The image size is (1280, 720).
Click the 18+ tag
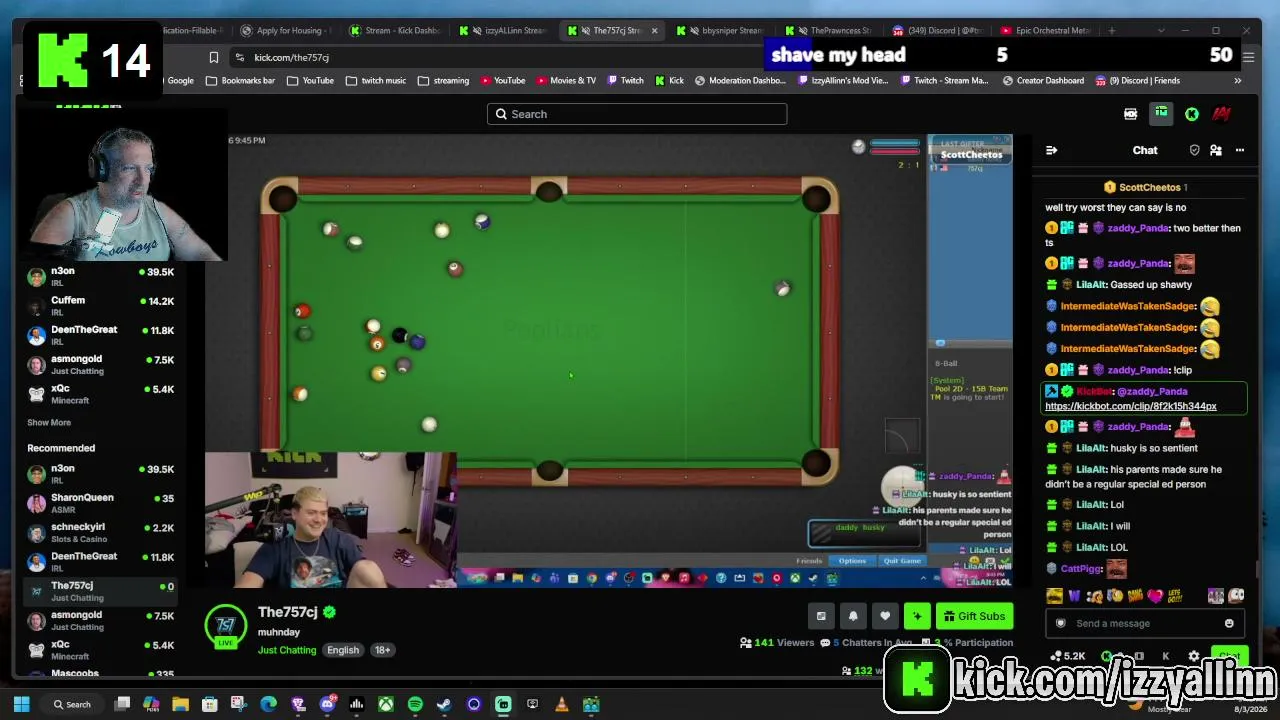tap(382, 650)
